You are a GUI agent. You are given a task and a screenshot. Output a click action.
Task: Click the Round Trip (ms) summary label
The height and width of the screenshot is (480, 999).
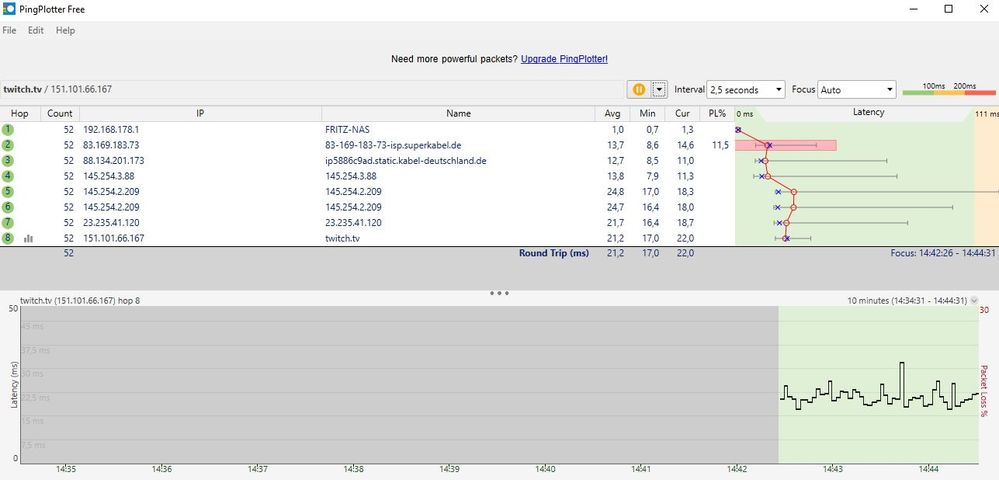(x=554, y=253)
